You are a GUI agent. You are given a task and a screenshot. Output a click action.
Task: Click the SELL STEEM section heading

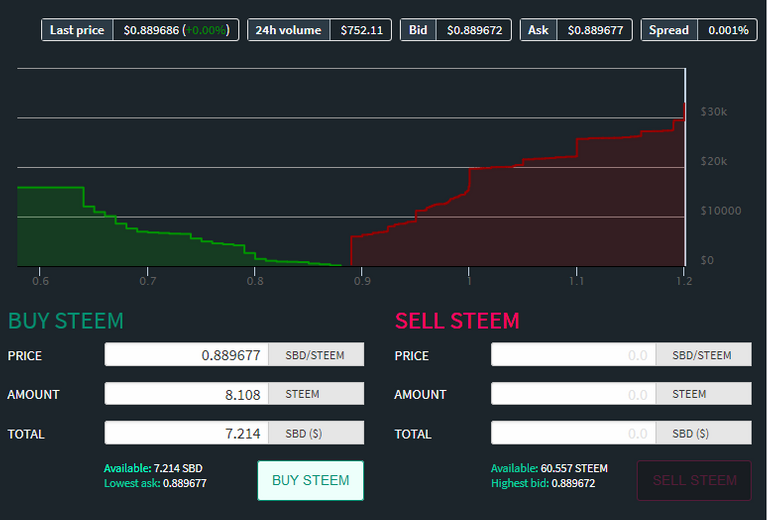coord(457,321)
